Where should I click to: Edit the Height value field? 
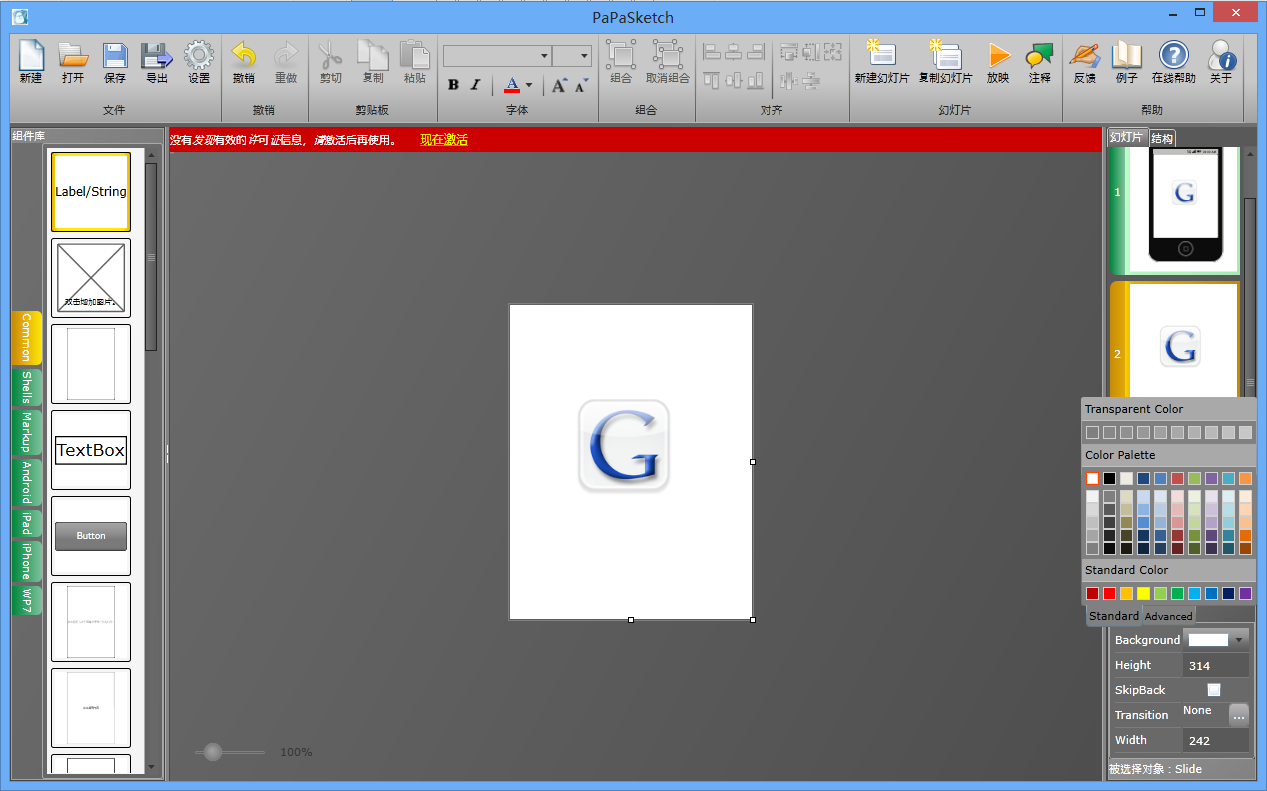(1216, 665)
